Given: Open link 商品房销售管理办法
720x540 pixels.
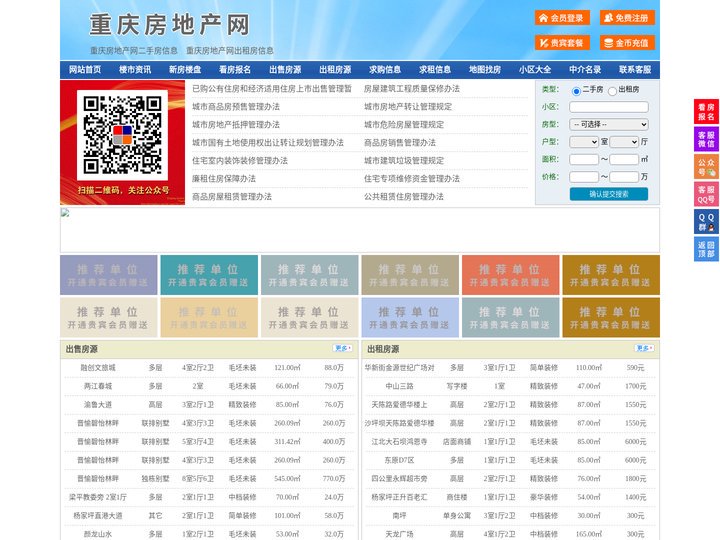Looking at the screenshot, I should click(400, 142).
